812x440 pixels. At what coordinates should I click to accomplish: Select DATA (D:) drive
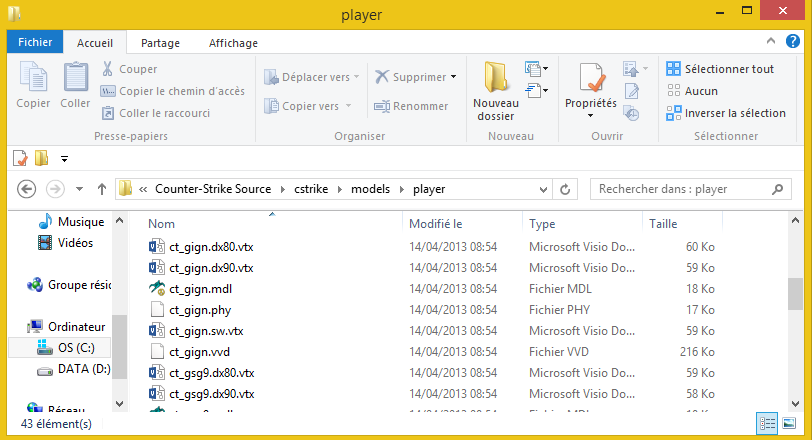tap(74, 369)
